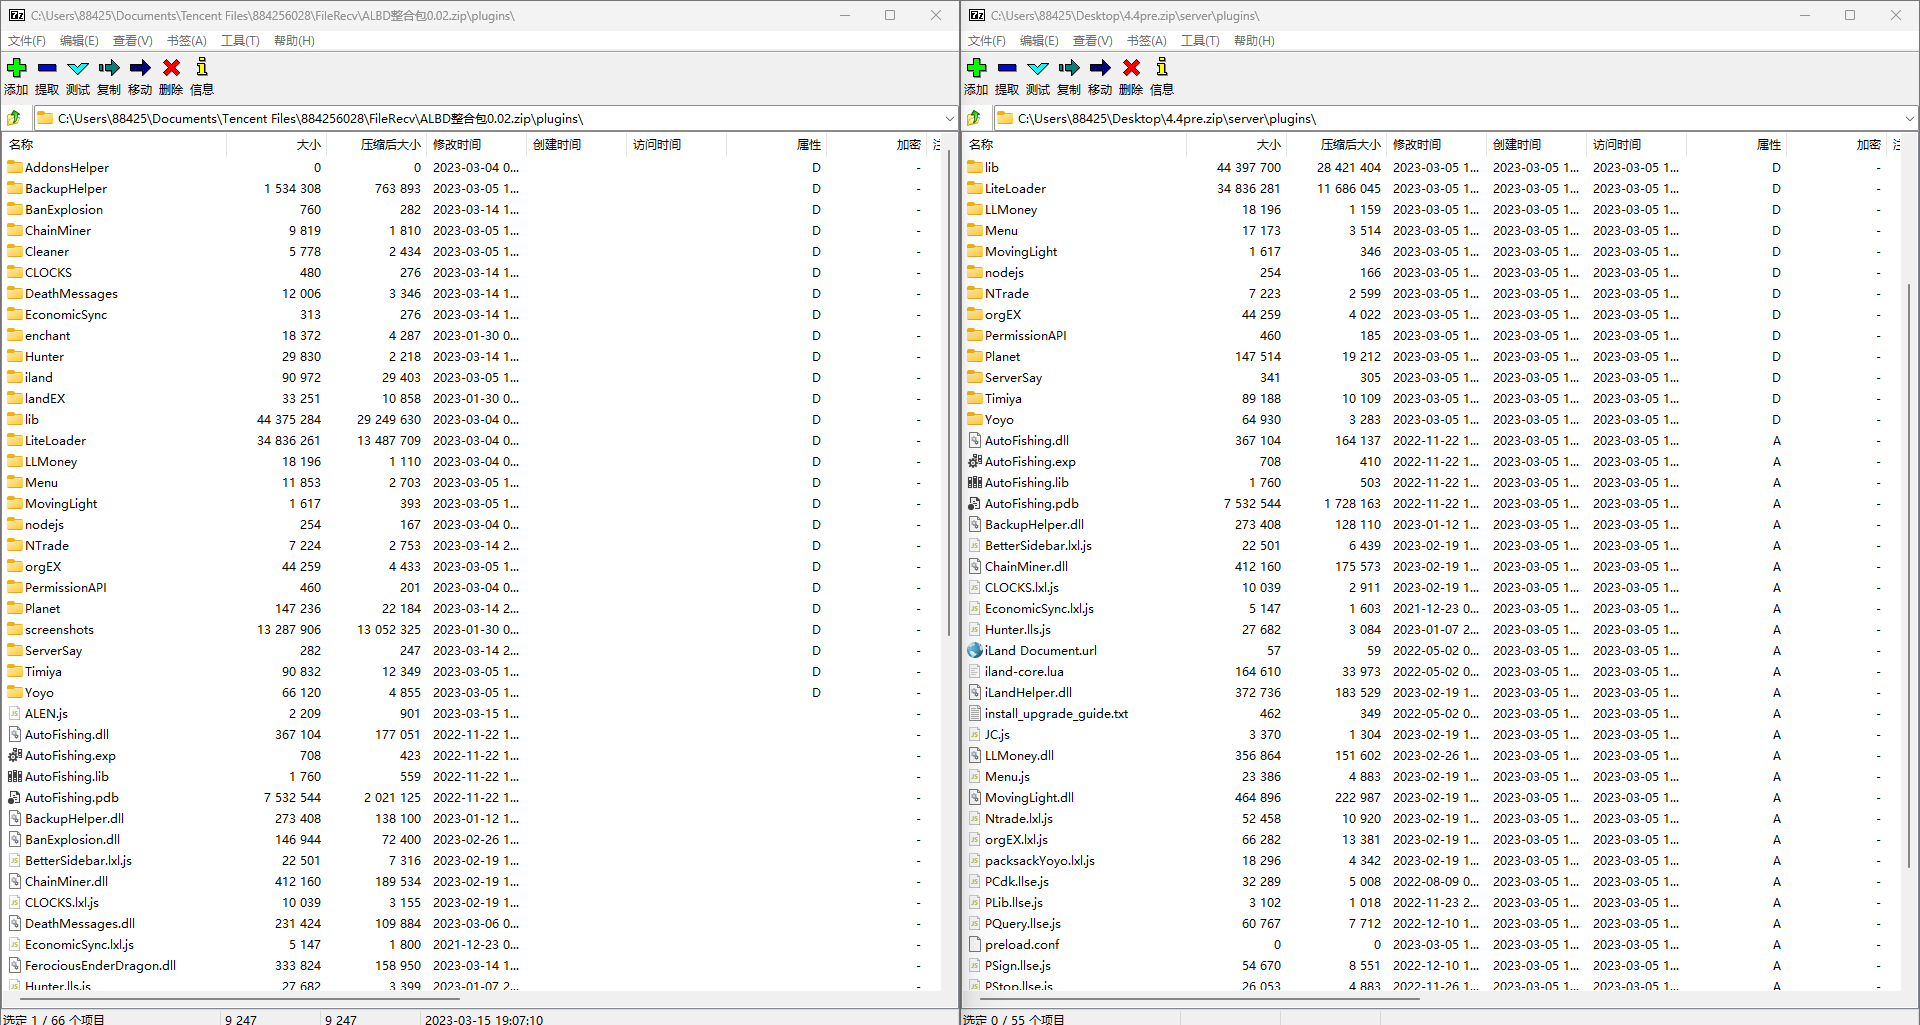The image size is (1920, 1025).
Task: Select packsackYoyo.lxl.js in right window
Action: (x=1039, y=861)
